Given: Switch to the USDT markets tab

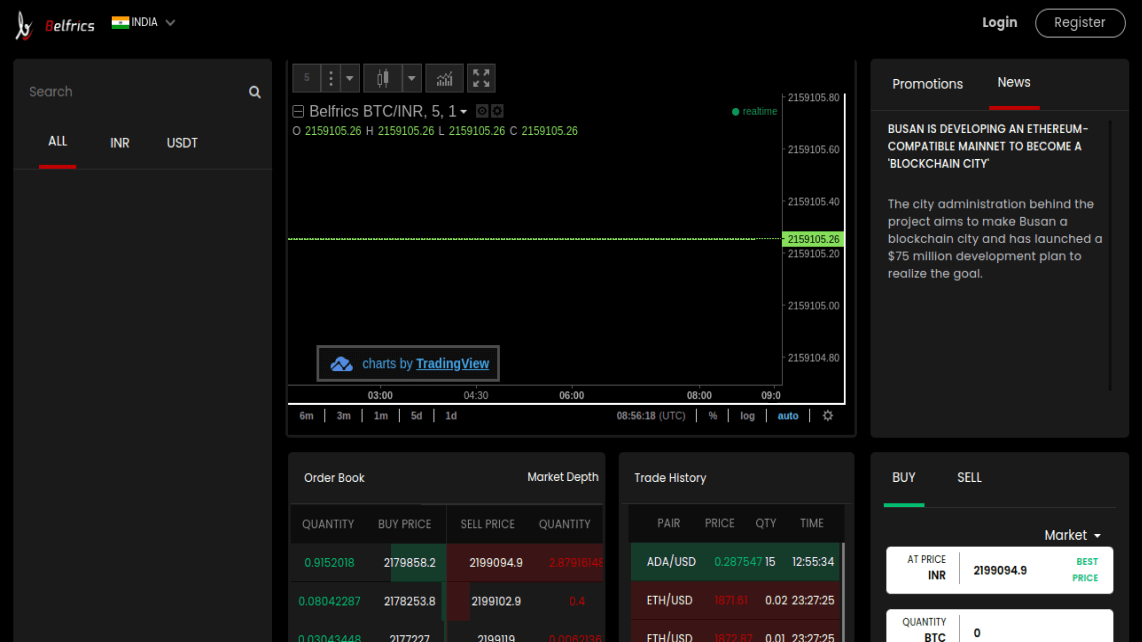Looking at the screenshot, I should (182, 143).
